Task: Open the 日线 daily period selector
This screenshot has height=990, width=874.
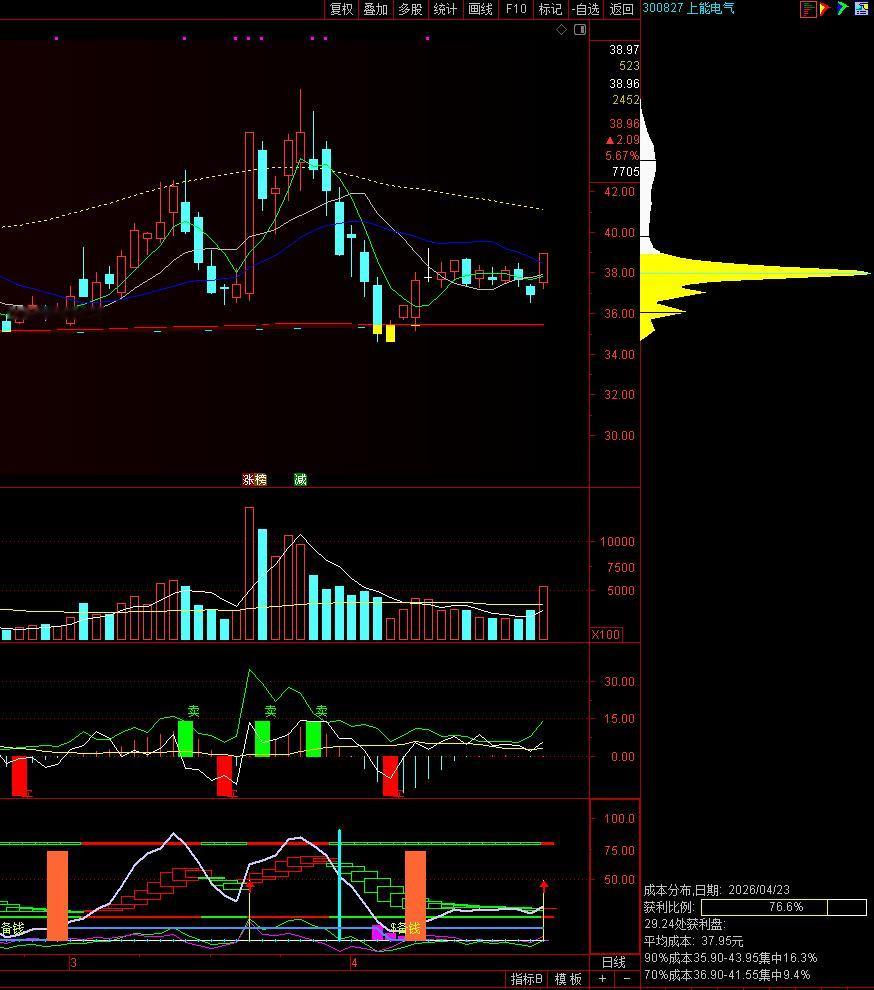Action: click(614, 962)
